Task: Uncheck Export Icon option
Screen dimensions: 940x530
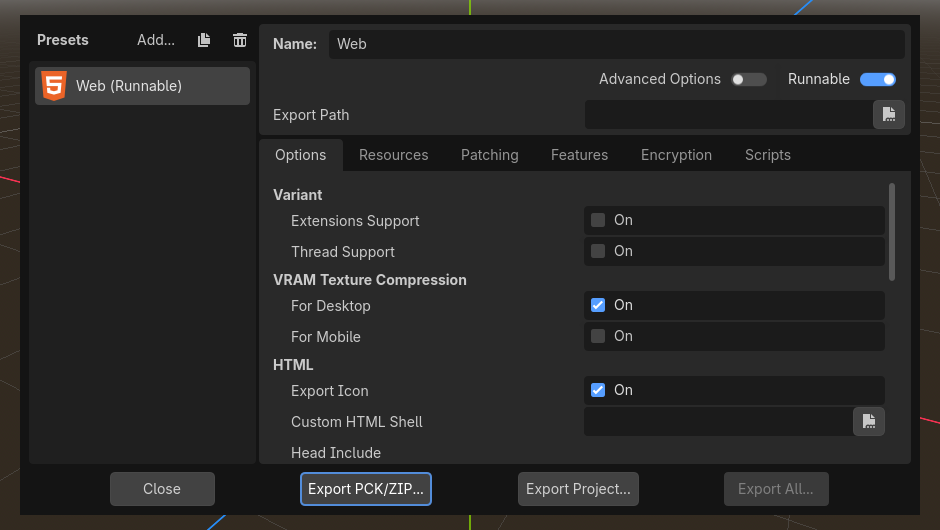Action: [x=598, y=390]
